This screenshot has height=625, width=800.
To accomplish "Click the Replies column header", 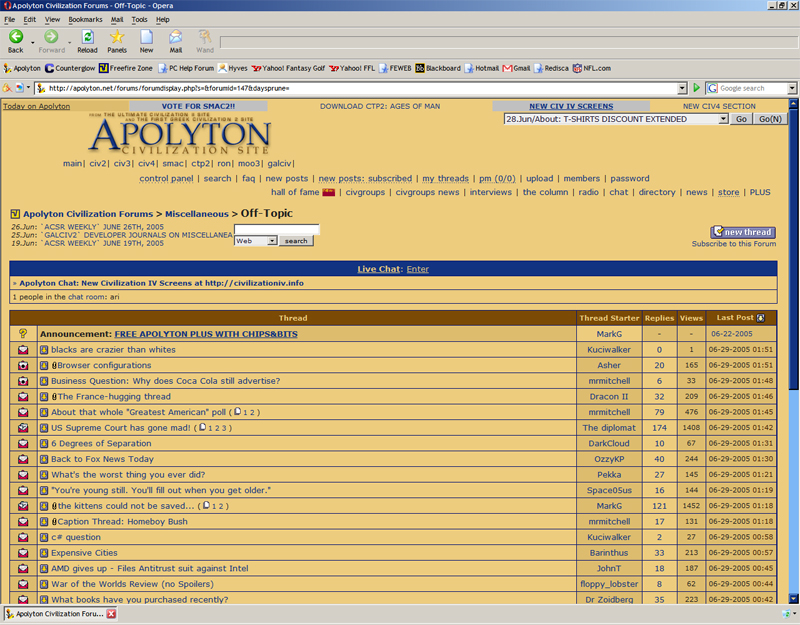I will tap(659, 318).
